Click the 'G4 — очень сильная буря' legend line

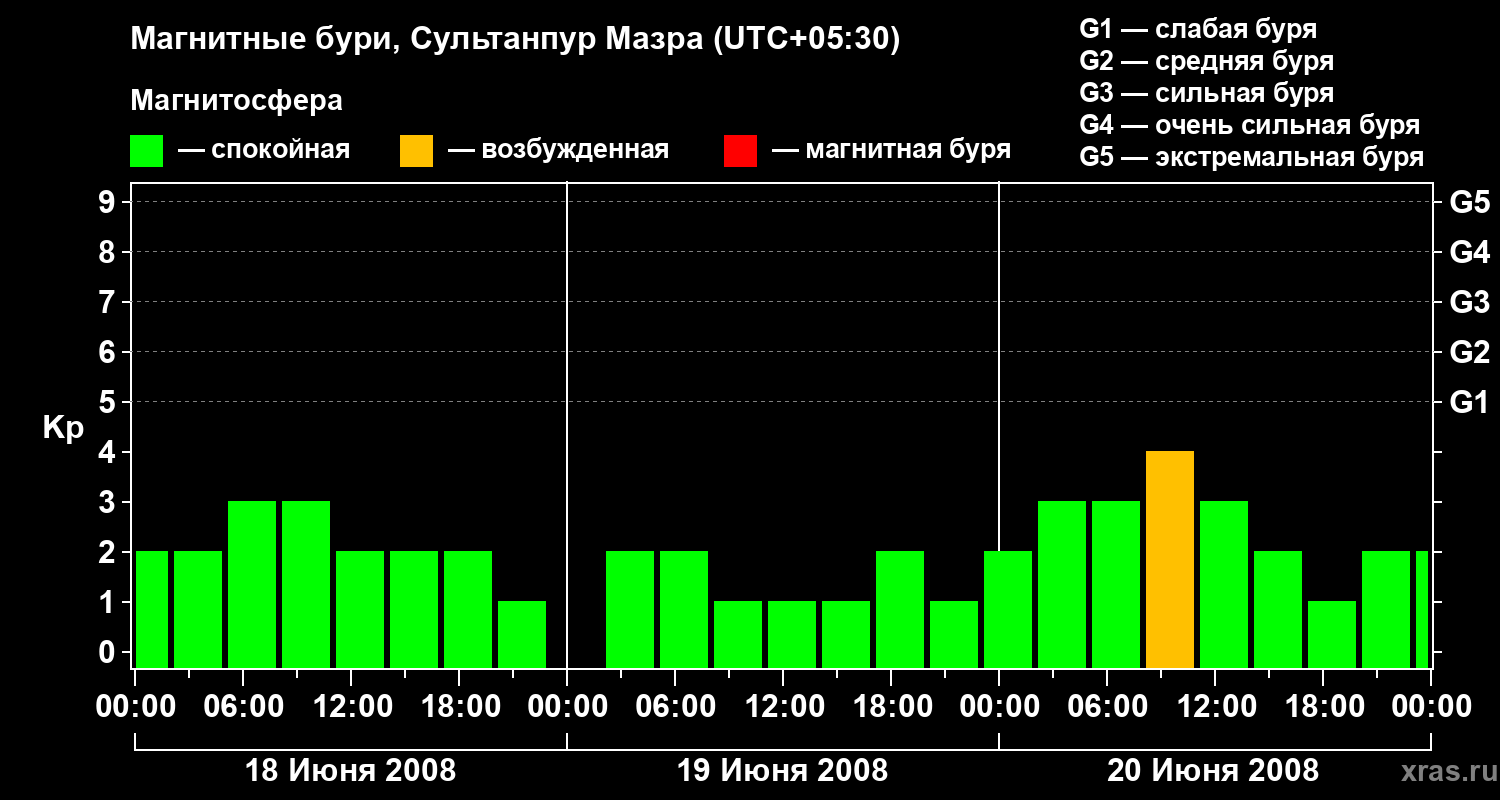[1250, 125]
